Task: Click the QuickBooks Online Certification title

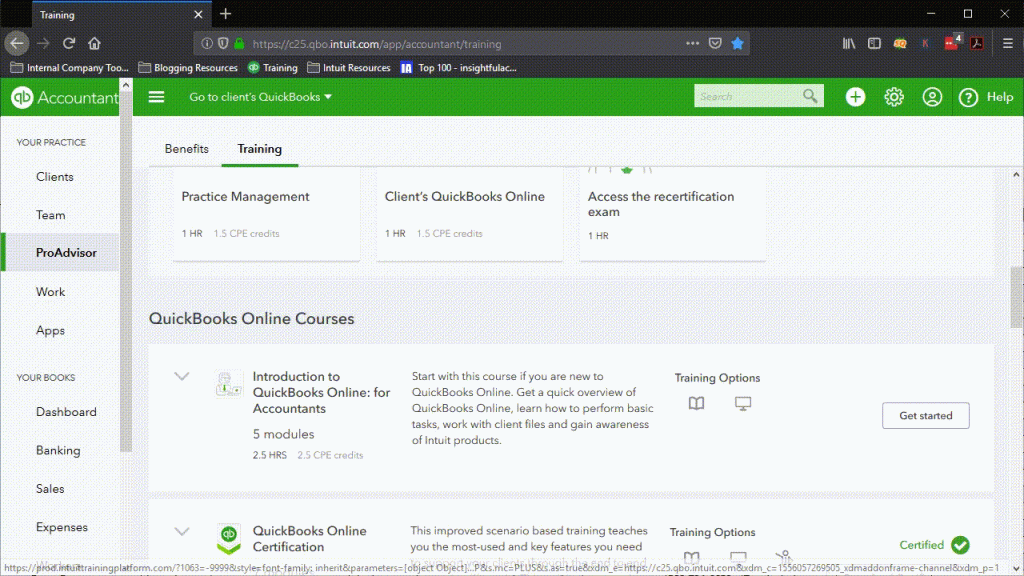Action: (310, 539)
